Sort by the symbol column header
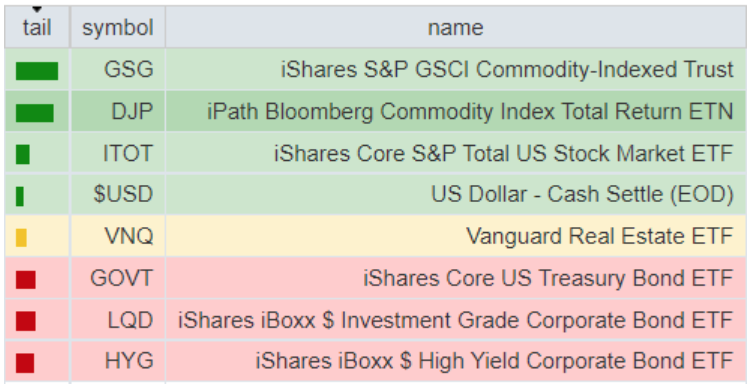Screen dimensions: 752x384 [x=118, y=27]
